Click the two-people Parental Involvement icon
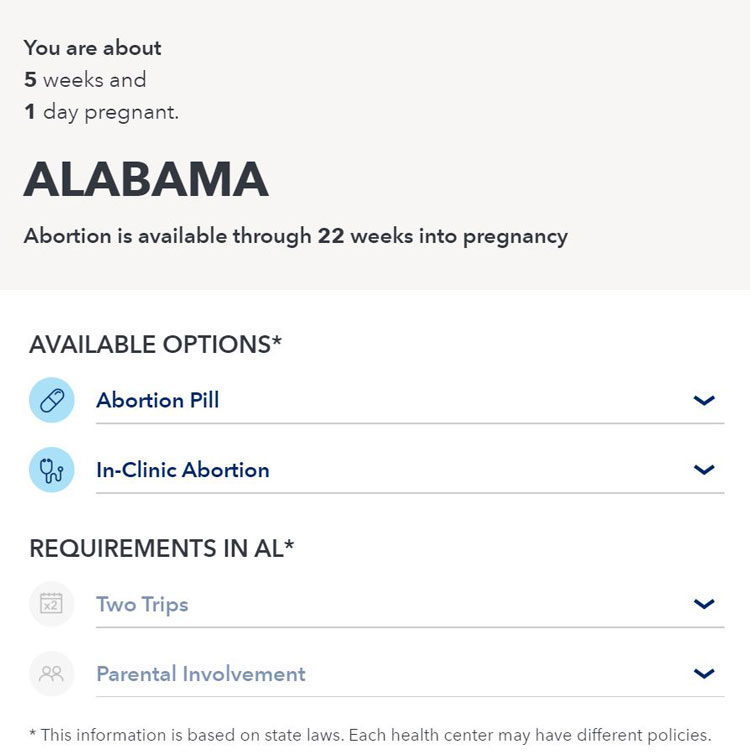750x752 pixels. (52, 673)
